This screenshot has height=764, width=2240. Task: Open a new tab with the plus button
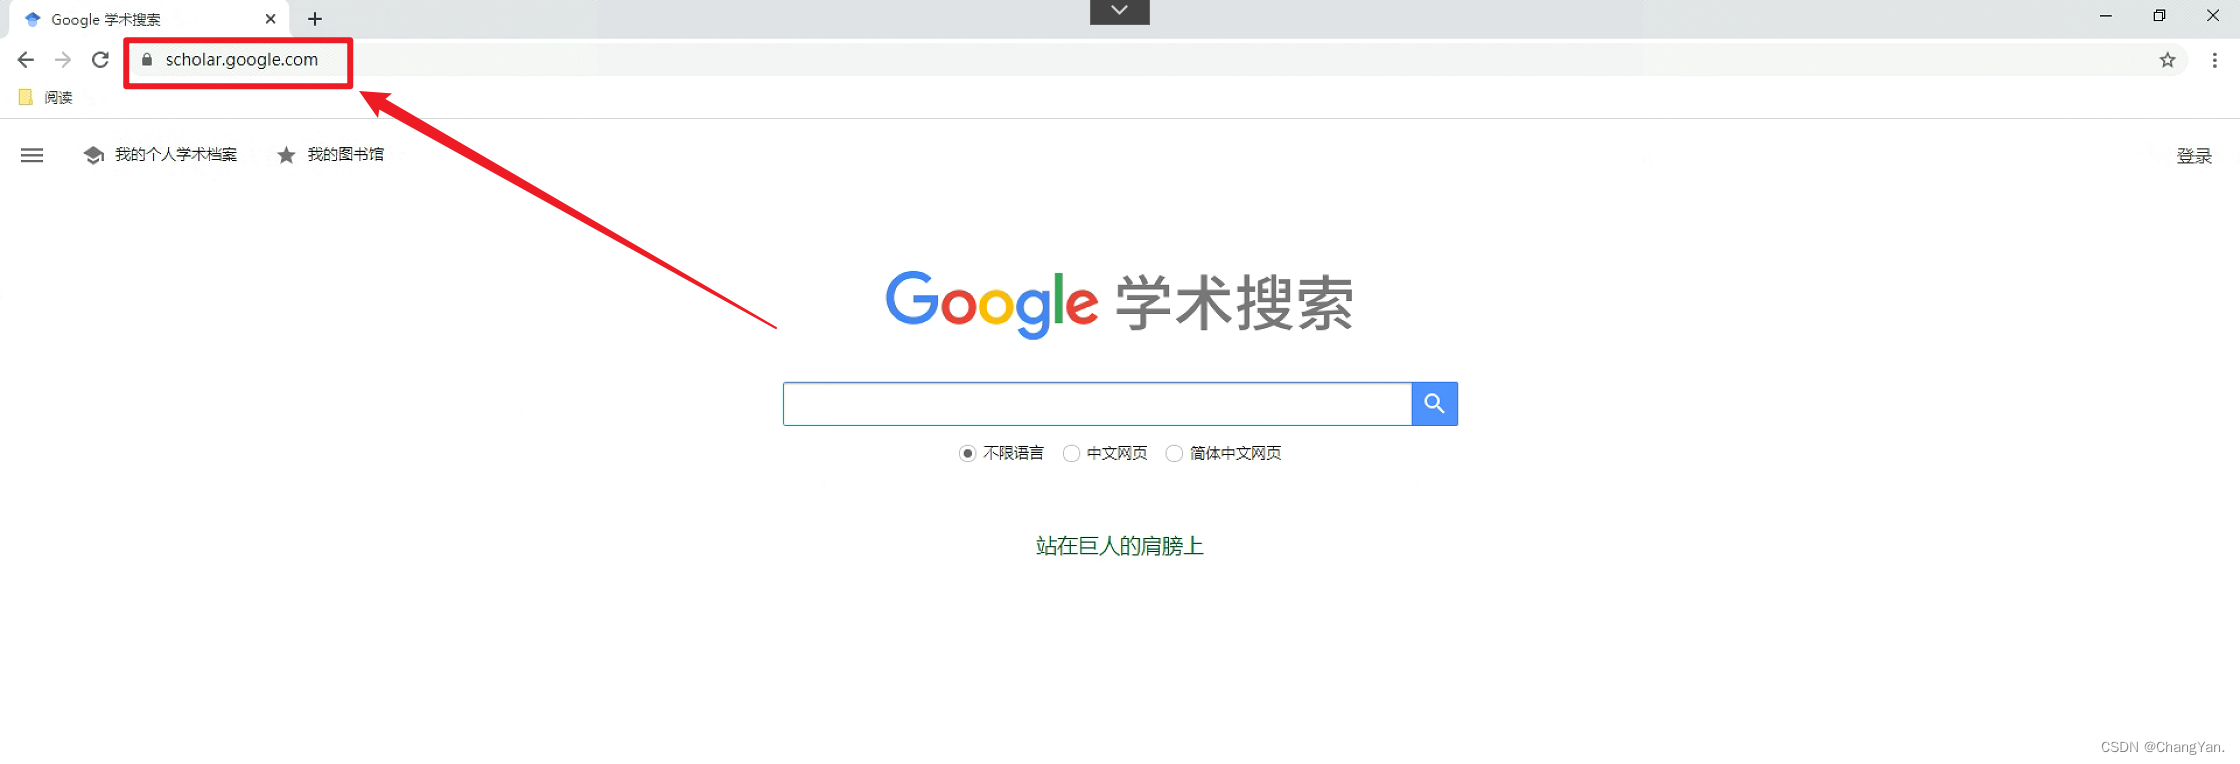click(x=315, y=19)
